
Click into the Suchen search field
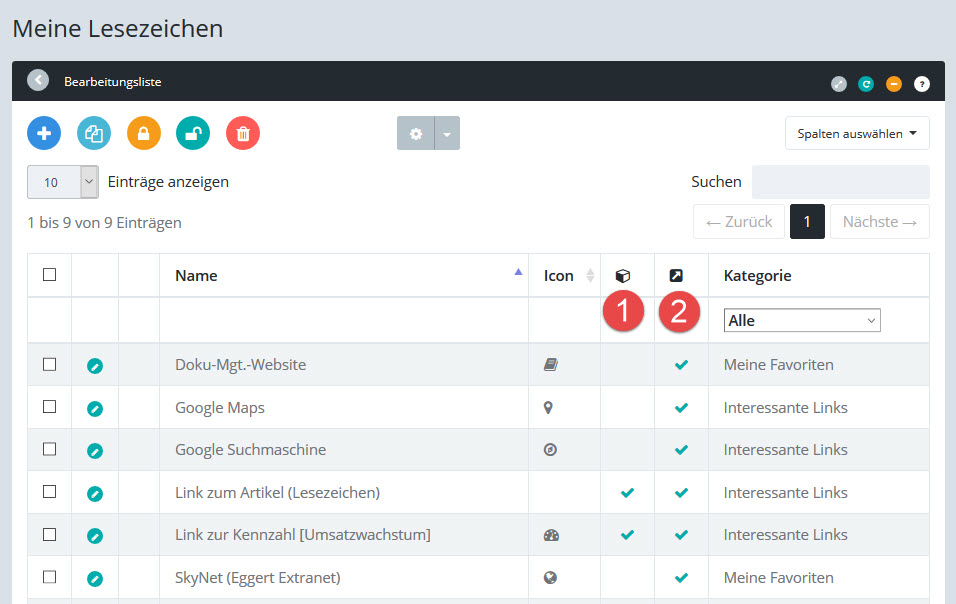[840, 182]
